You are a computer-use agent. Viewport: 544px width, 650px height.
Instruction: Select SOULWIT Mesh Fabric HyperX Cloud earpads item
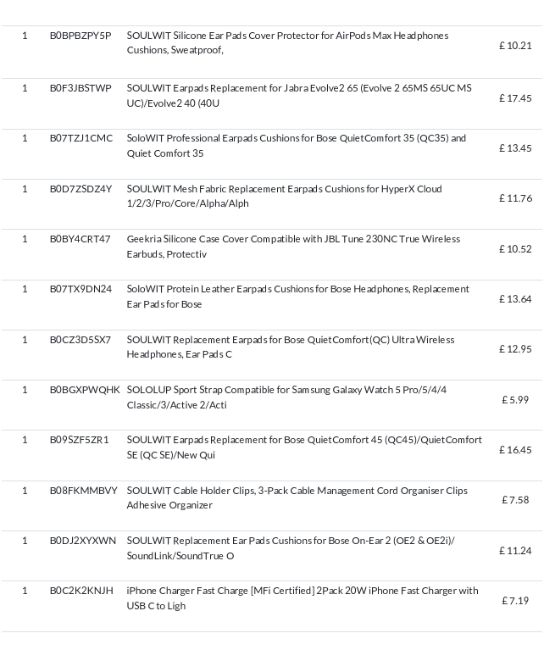pyautogui.click(x=284, y=196)
